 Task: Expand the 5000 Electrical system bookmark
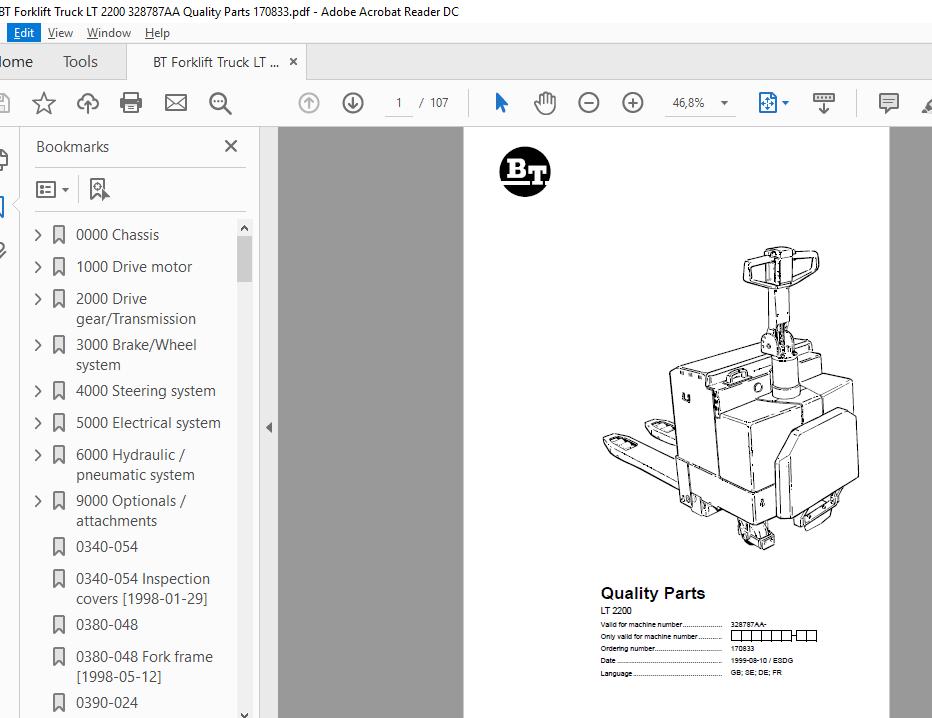coord(38,423)
